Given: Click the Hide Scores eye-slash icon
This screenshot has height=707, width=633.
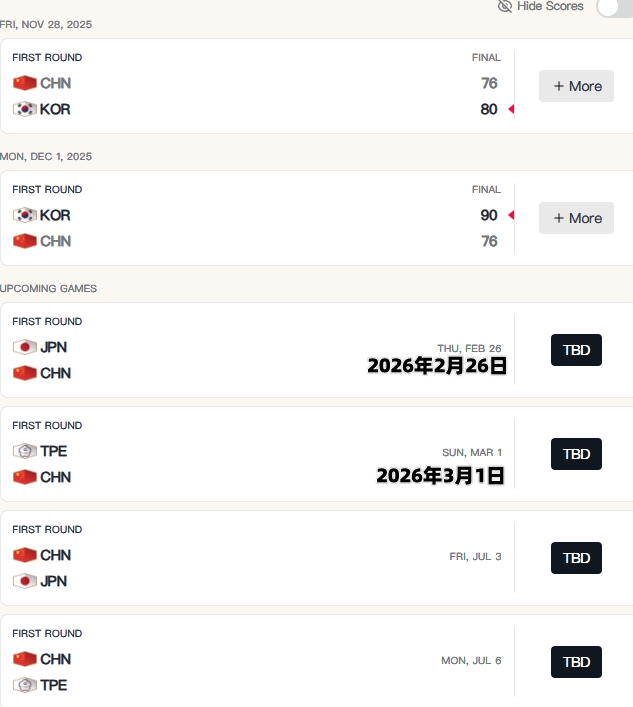Looking at the screenshot, I should point(505,6).
